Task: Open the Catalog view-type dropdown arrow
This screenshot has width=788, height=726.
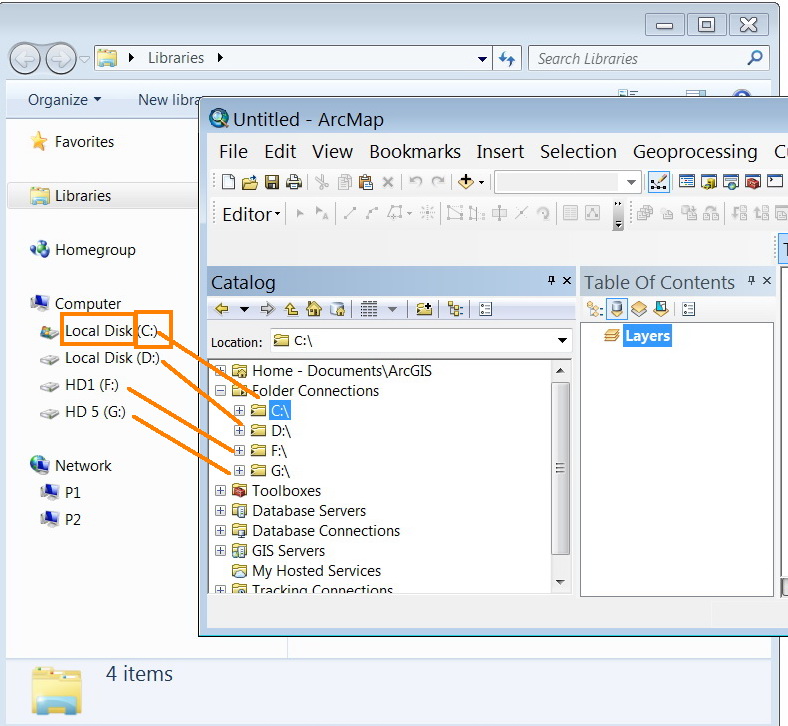Action: tap(392, 309)
